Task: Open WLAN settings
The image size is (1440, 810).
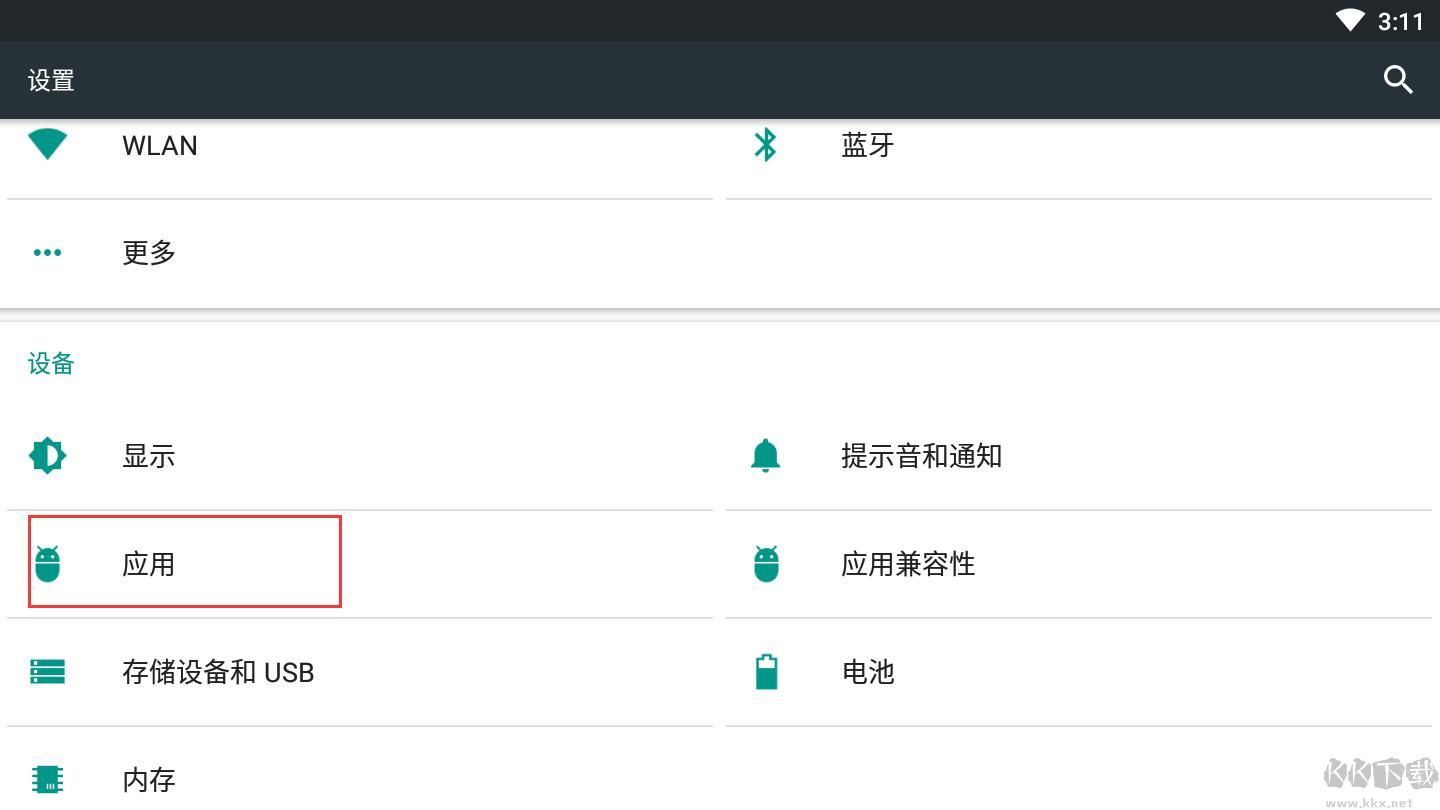Action: pyautogui.click(x=160, y=146)
